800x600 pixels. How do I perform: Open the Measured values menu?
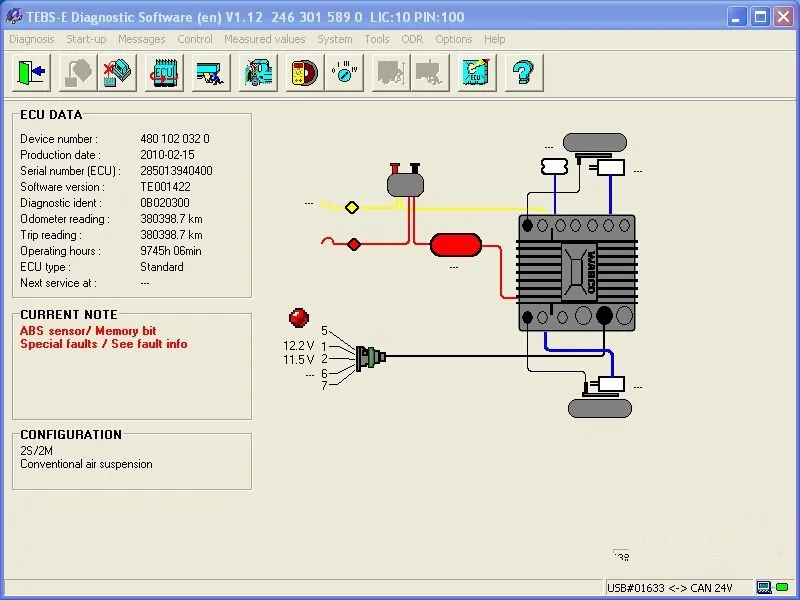(265, 39)
